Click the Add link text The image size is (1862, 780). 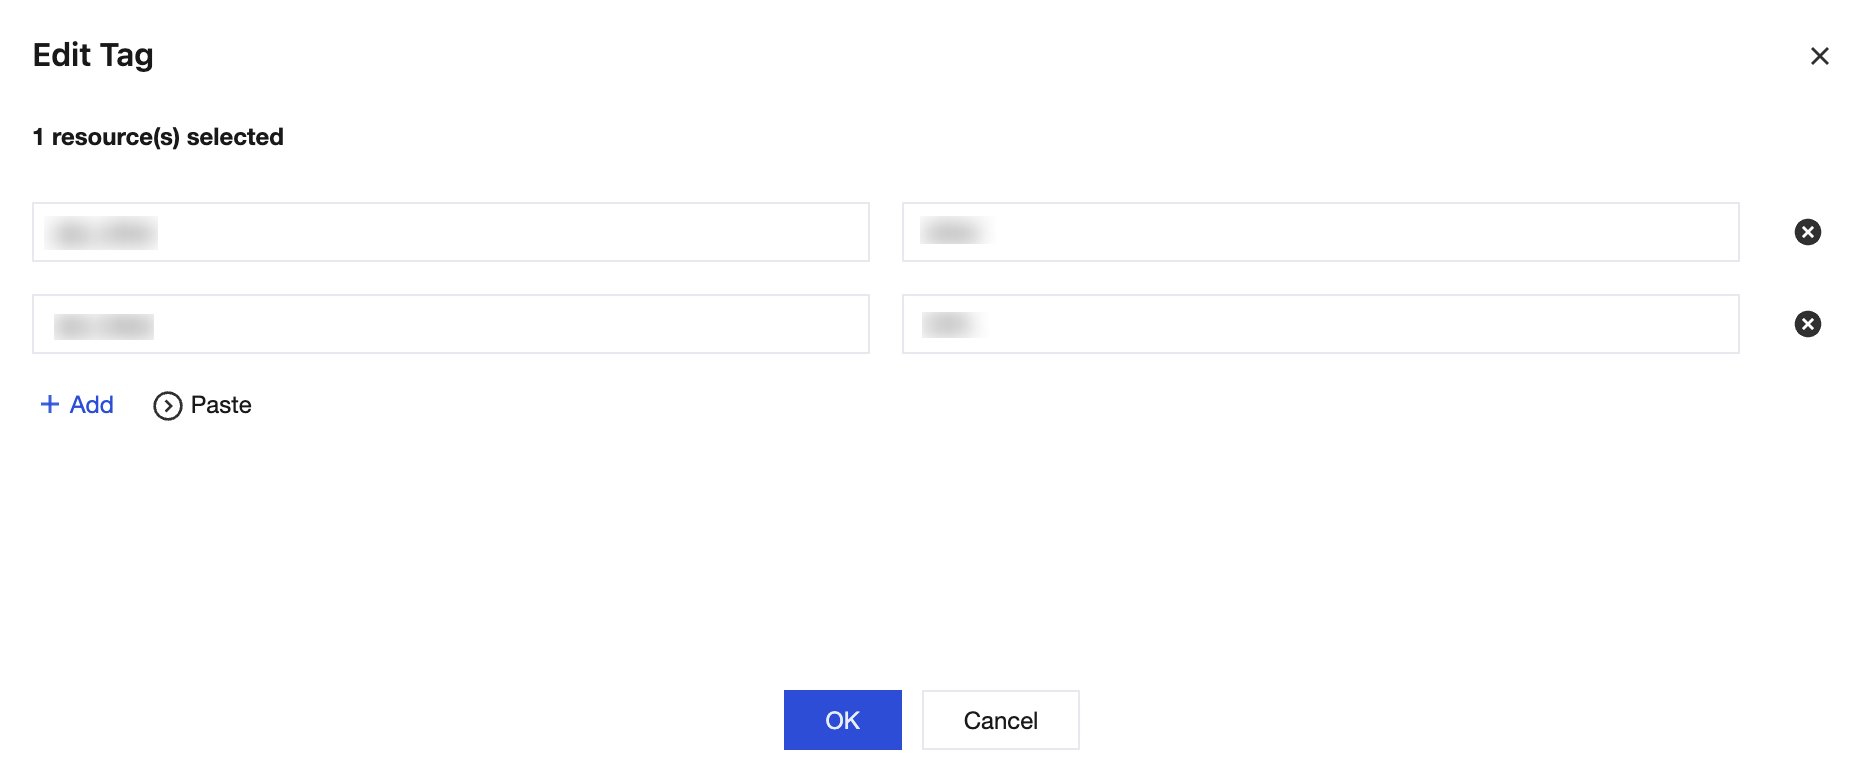click(91, 405)
